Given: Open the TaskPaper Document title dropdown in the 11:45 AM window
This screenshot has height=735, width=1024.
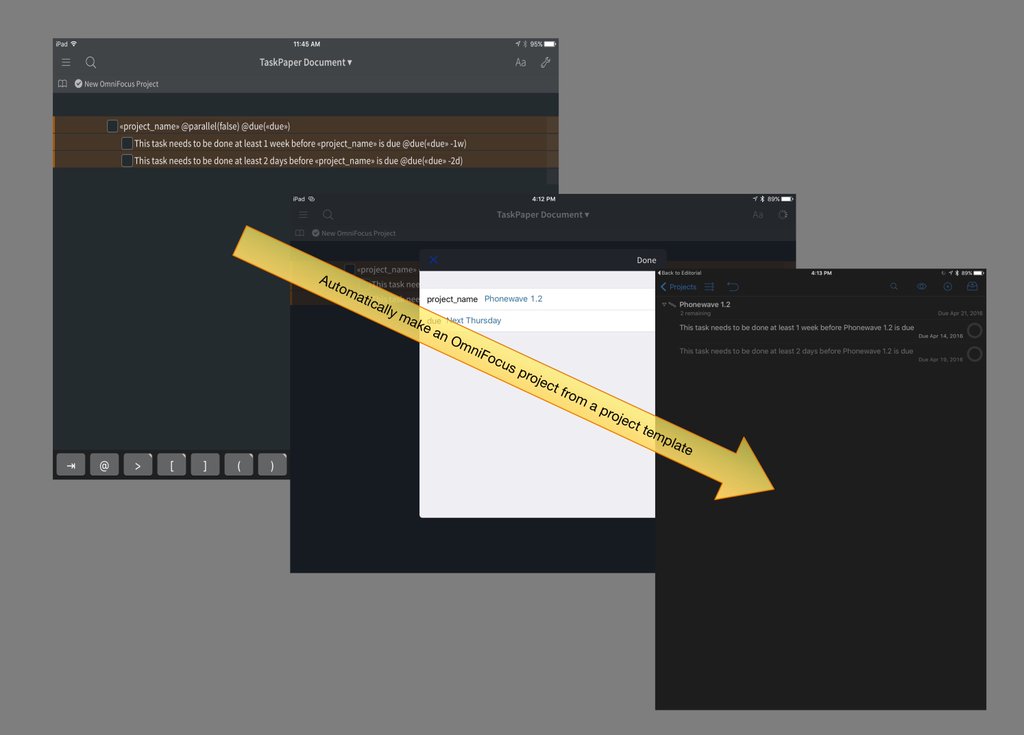Looking at the screenshot, I should pyautogui.click(x=306, y=62).
